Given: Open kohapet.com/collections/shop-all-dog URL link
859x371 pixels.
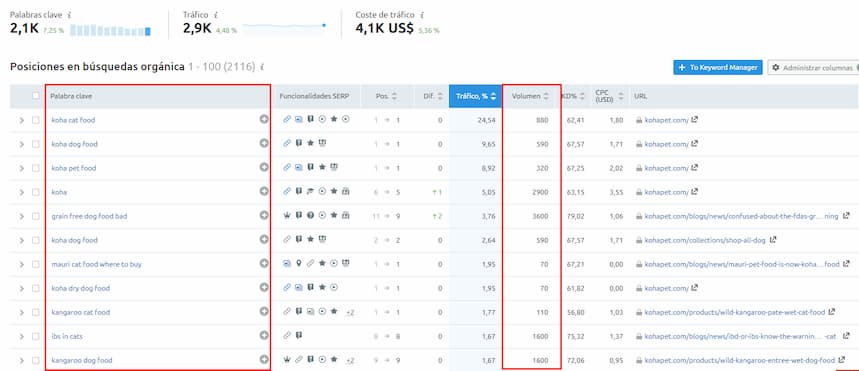Looking at the screenshot, I should (x=706, y=240).
